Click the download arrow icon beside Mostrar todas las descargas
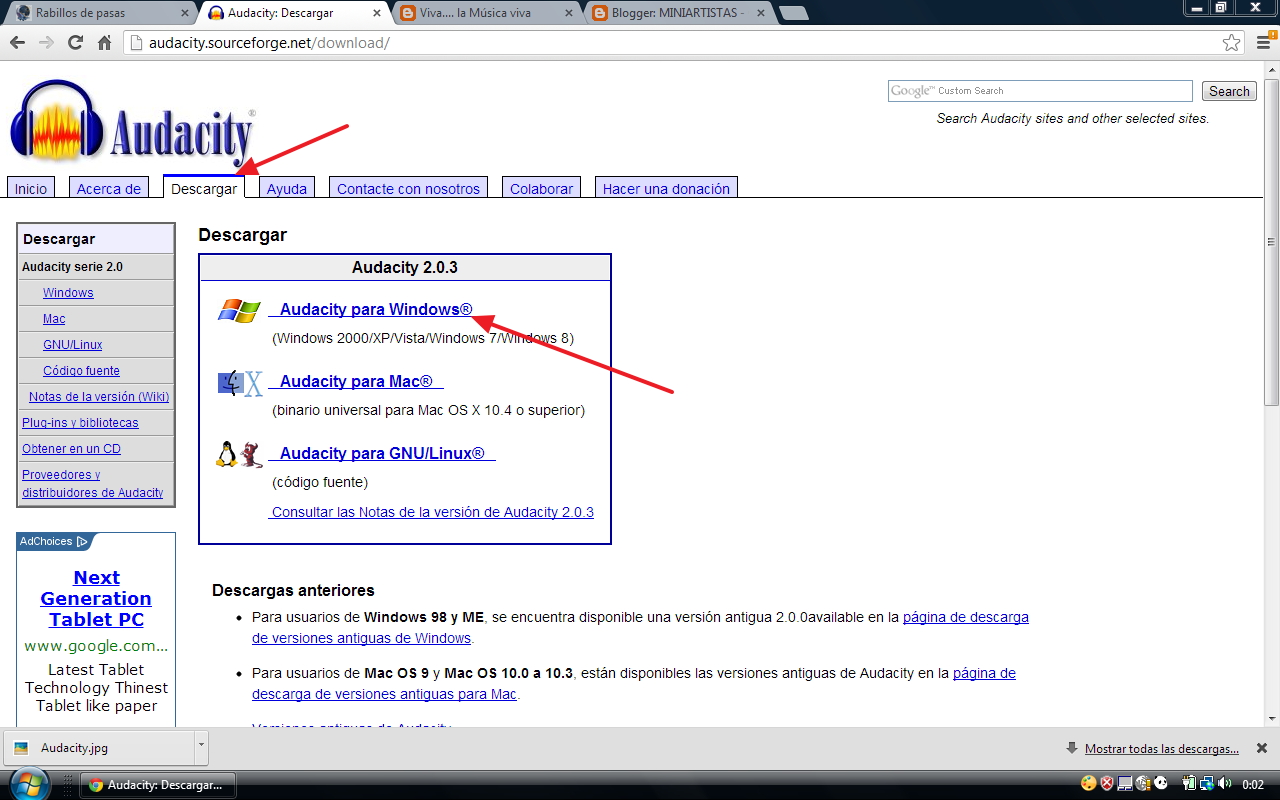Screen dimensions: 1280x800 1072,748
